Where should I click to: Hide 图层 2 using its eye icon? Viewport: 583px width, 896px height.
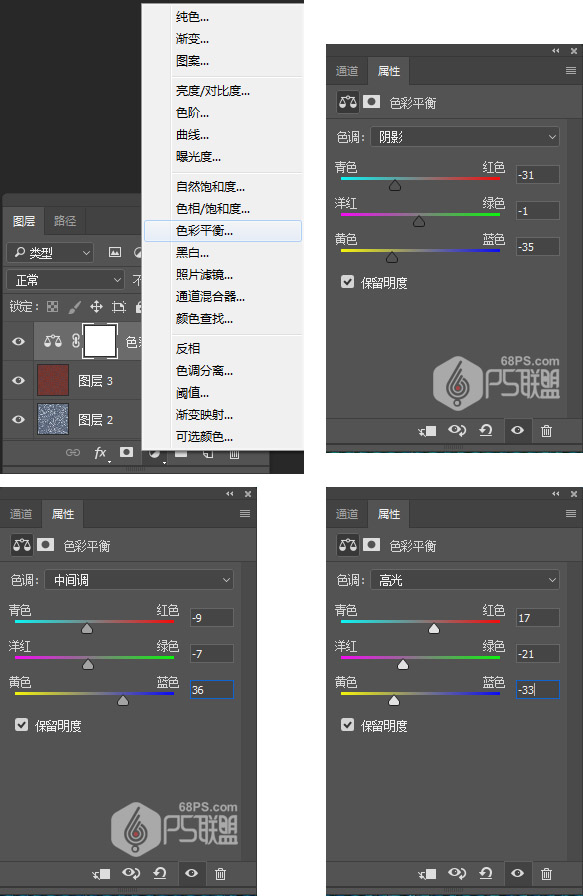[x=18, y=419]
